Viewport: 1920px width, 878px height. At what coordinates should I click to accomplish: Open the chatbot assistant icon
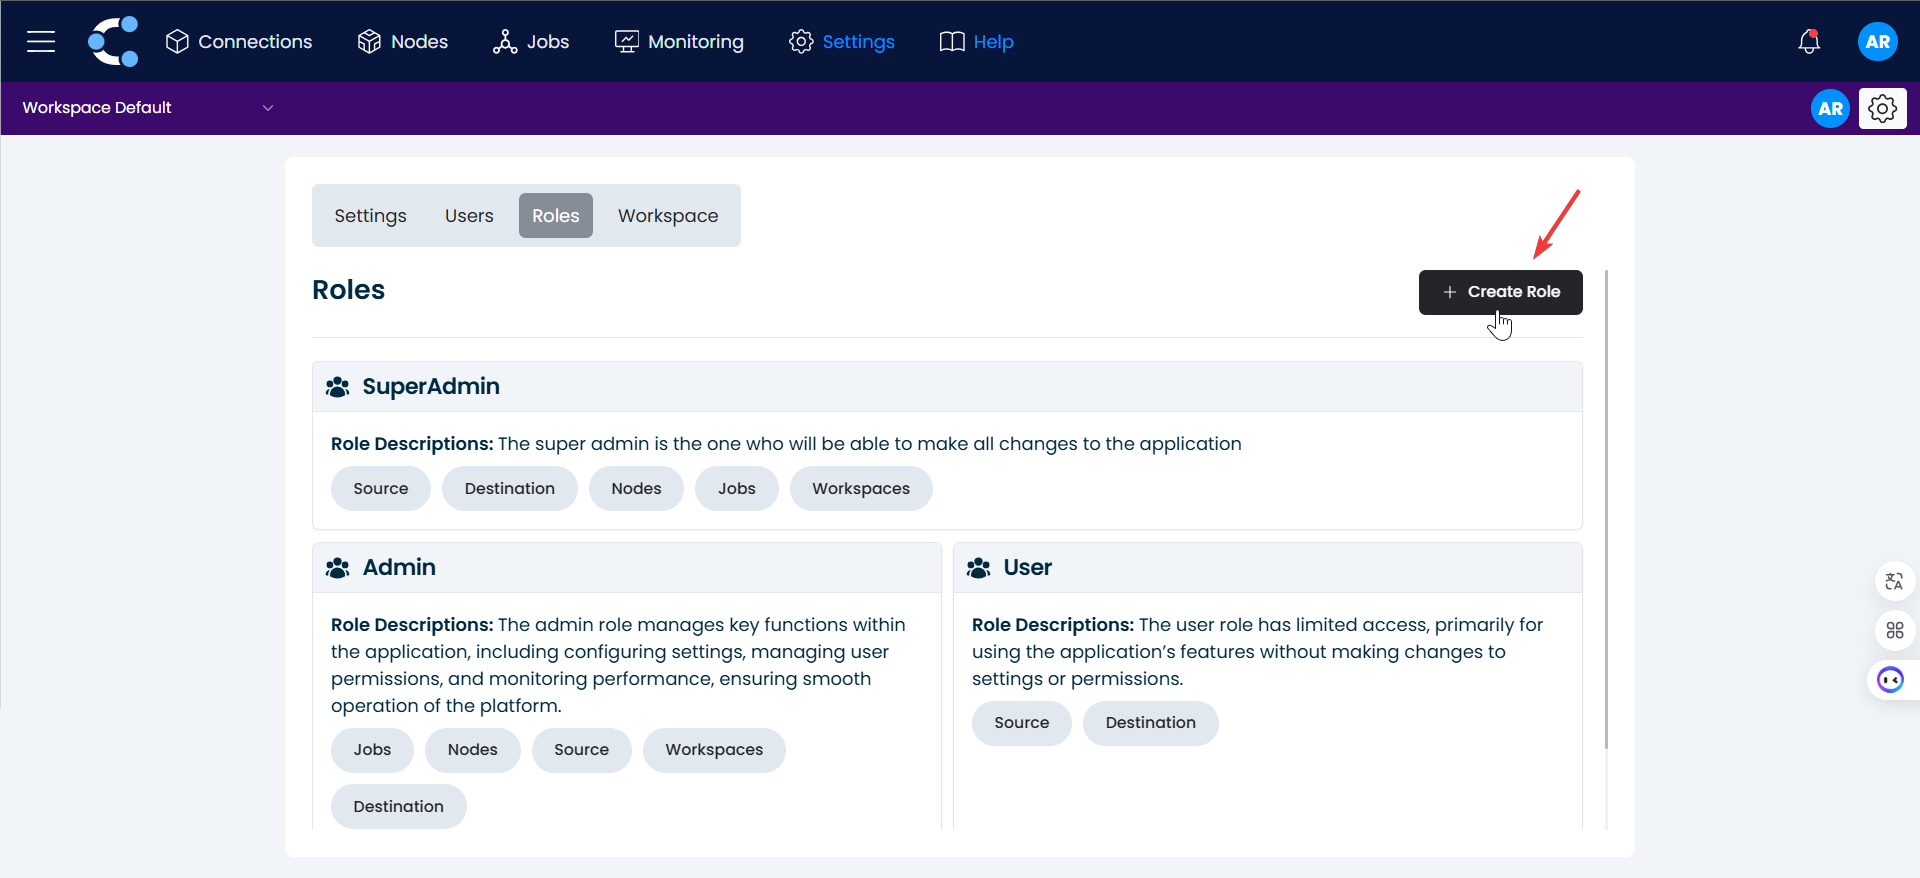tap(1890, 680)
